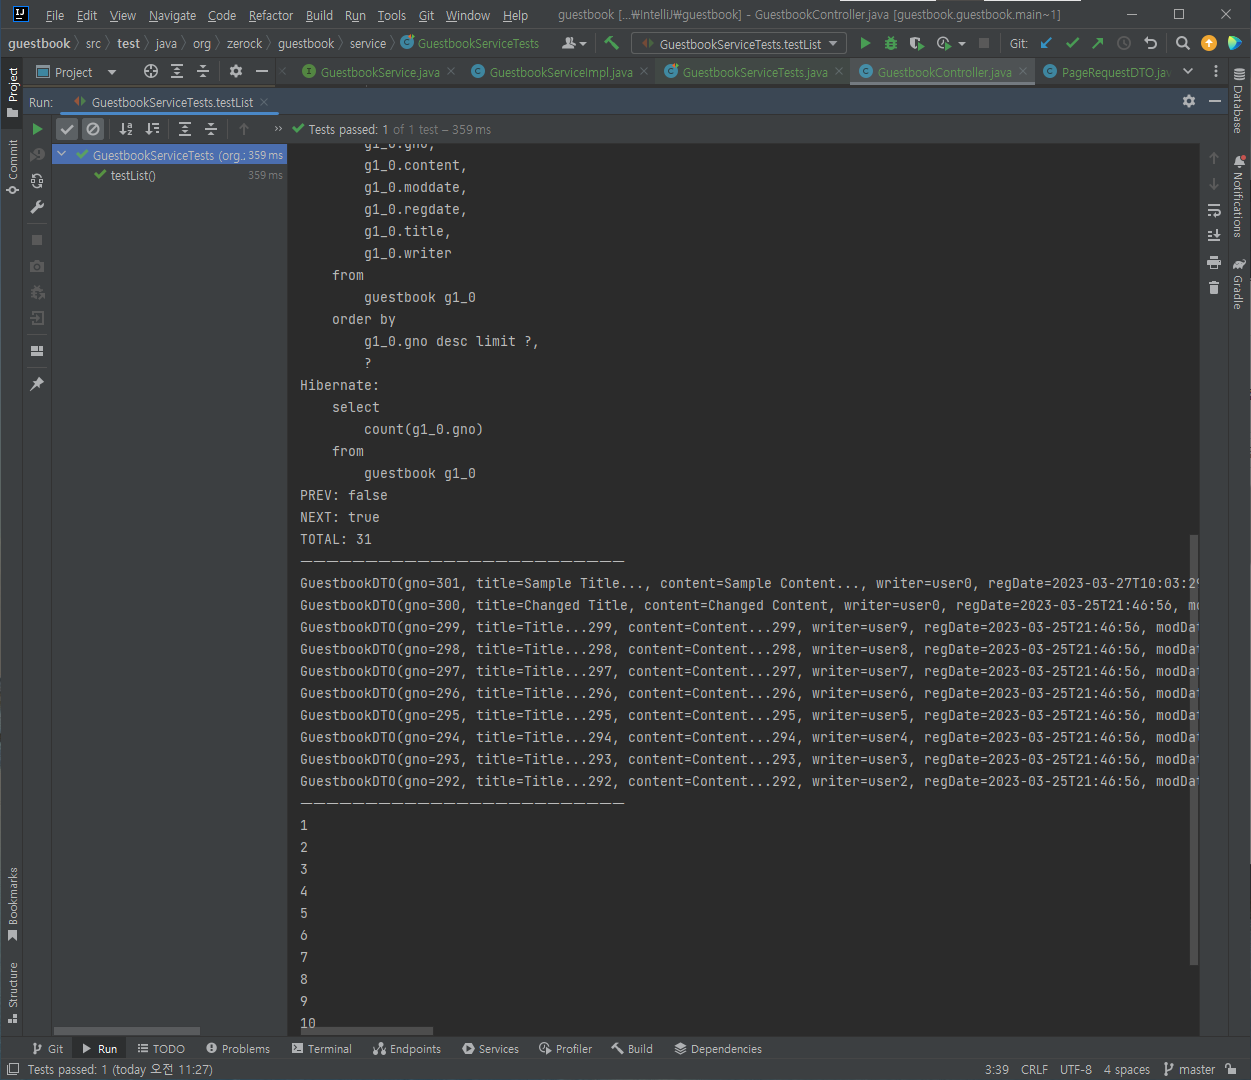
Task: Click console vertical scrollbar
Action: coord(1193,750)
